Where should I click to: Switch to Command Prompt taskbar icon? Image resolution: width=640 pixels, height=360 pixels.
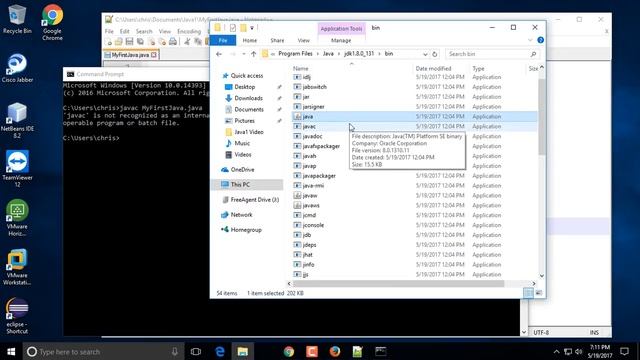pos(380,351)
